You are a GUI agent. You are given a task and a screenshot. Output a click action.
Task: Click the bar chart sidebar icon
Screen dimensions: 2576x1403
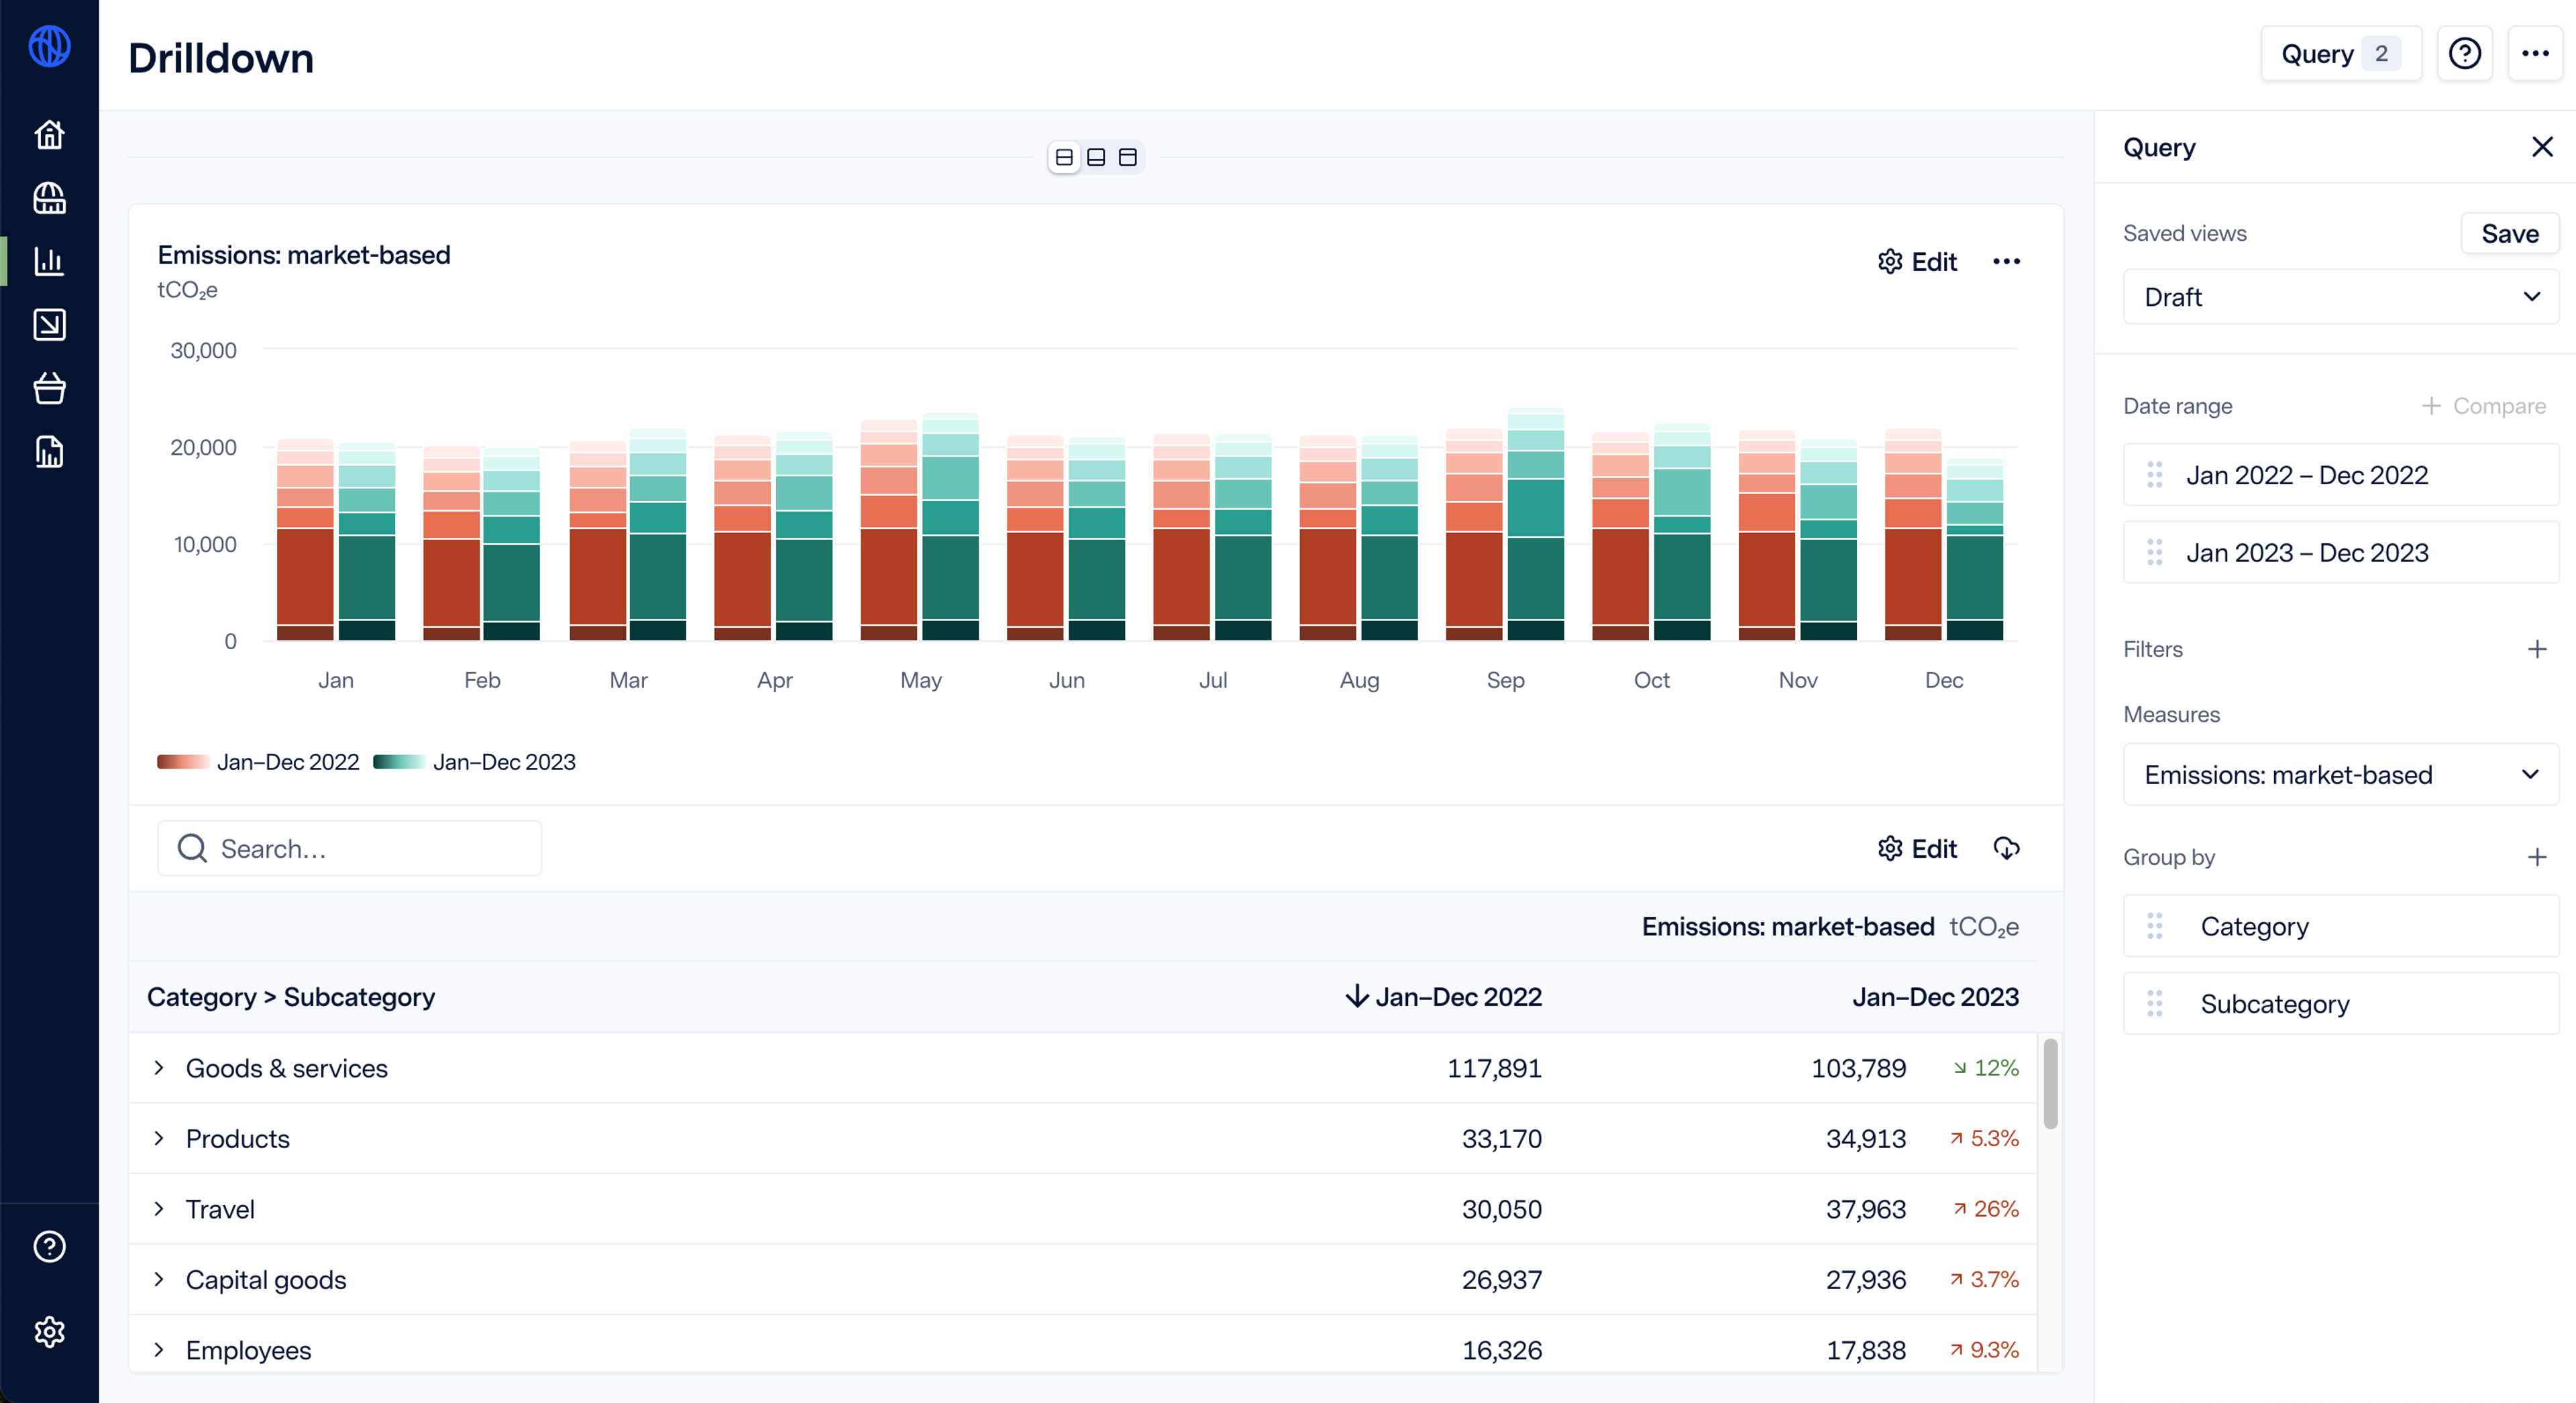[49, 261]
